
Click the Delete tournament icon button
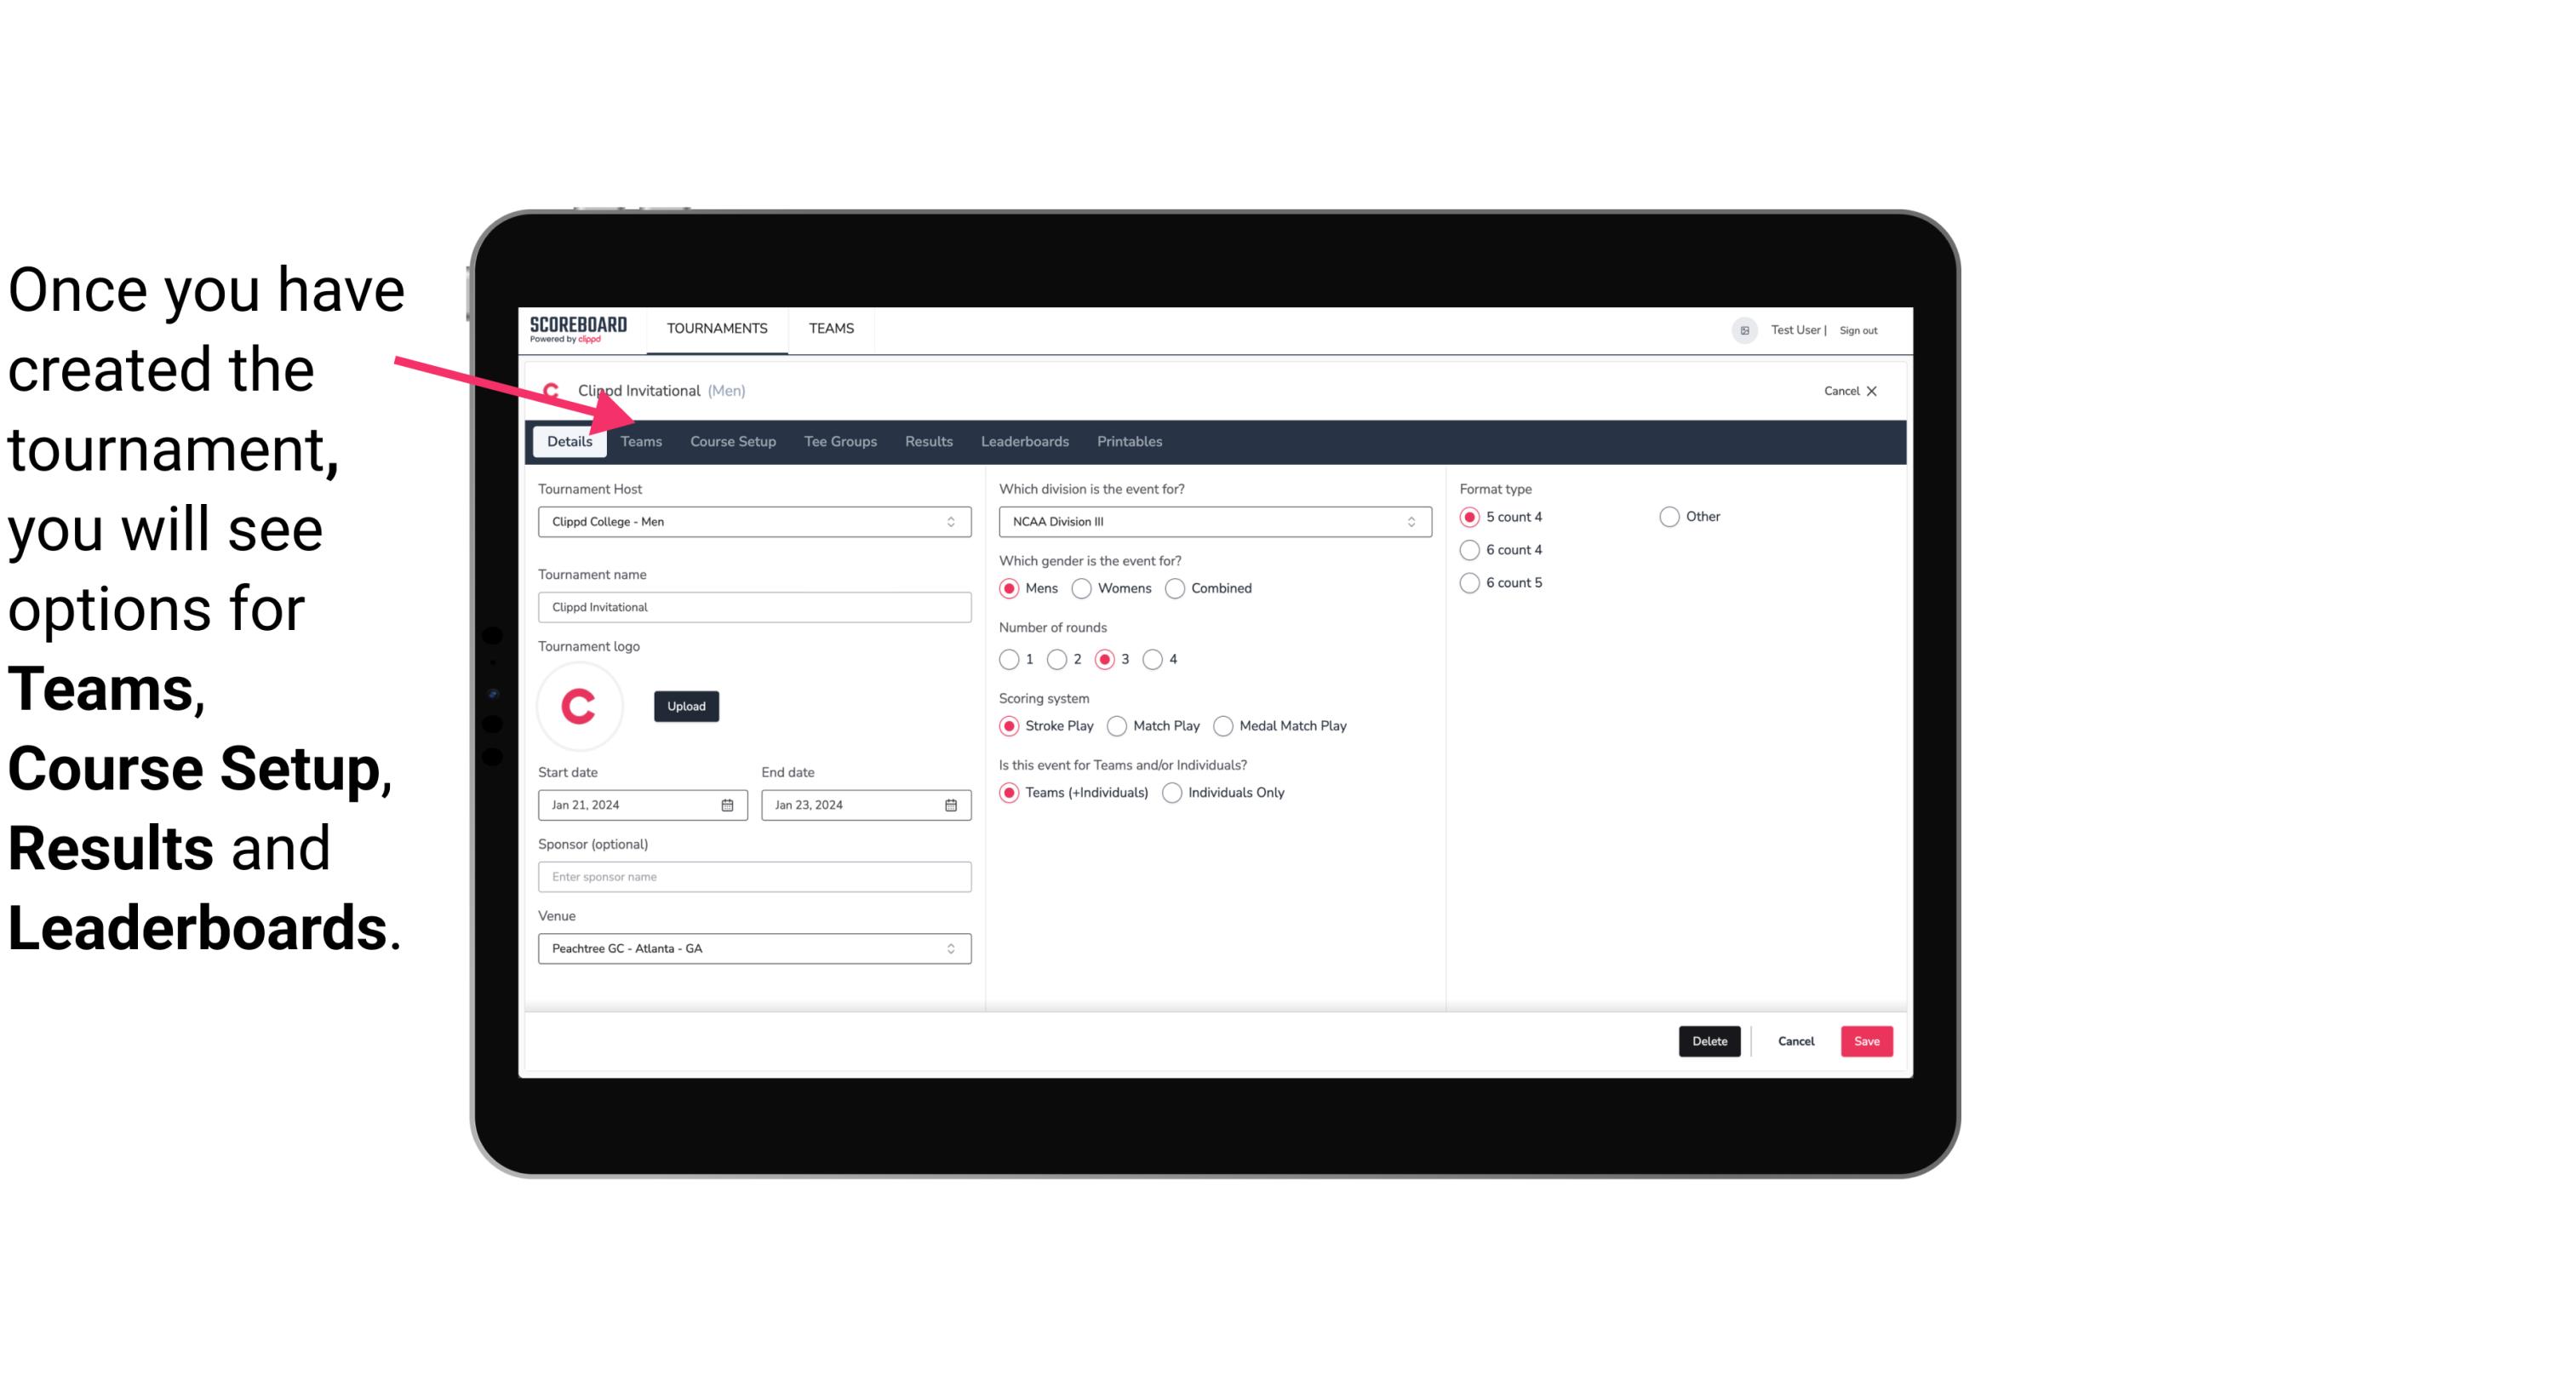pos(1708,1041)
